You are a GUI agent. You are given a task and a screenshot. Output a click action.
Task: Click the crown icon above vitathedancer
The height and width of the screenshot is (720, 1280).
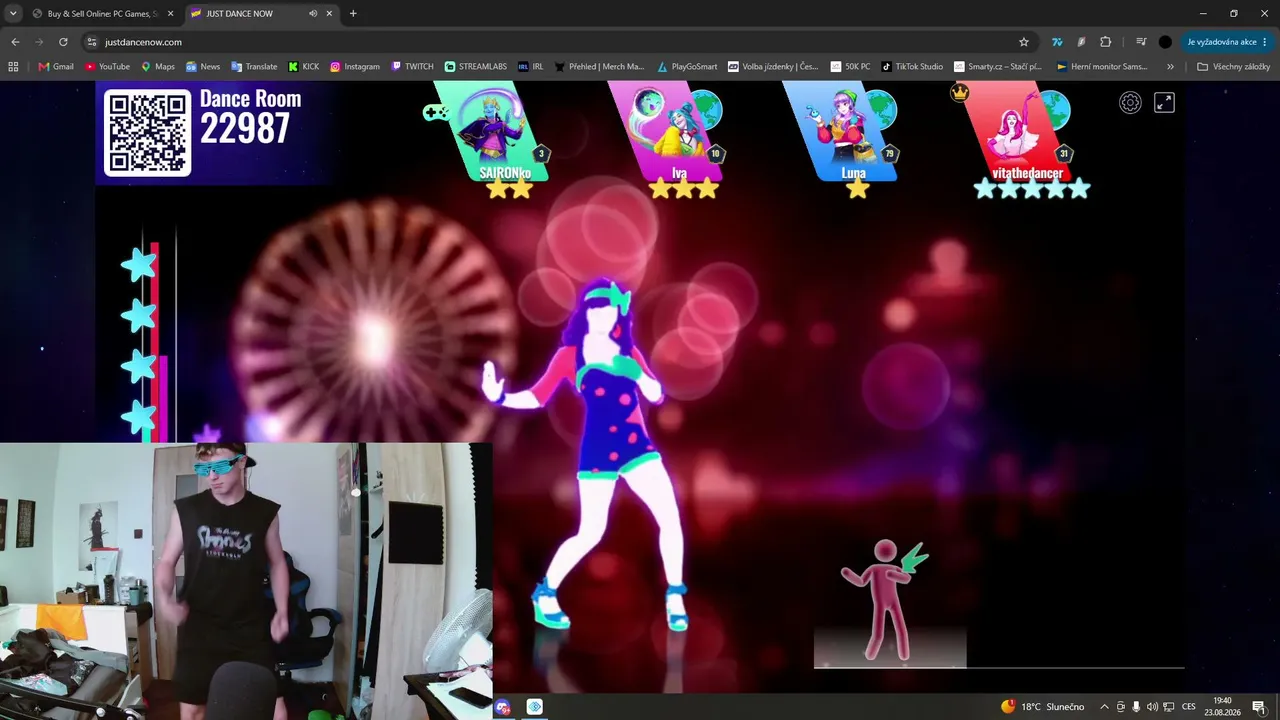click(960, 93)
